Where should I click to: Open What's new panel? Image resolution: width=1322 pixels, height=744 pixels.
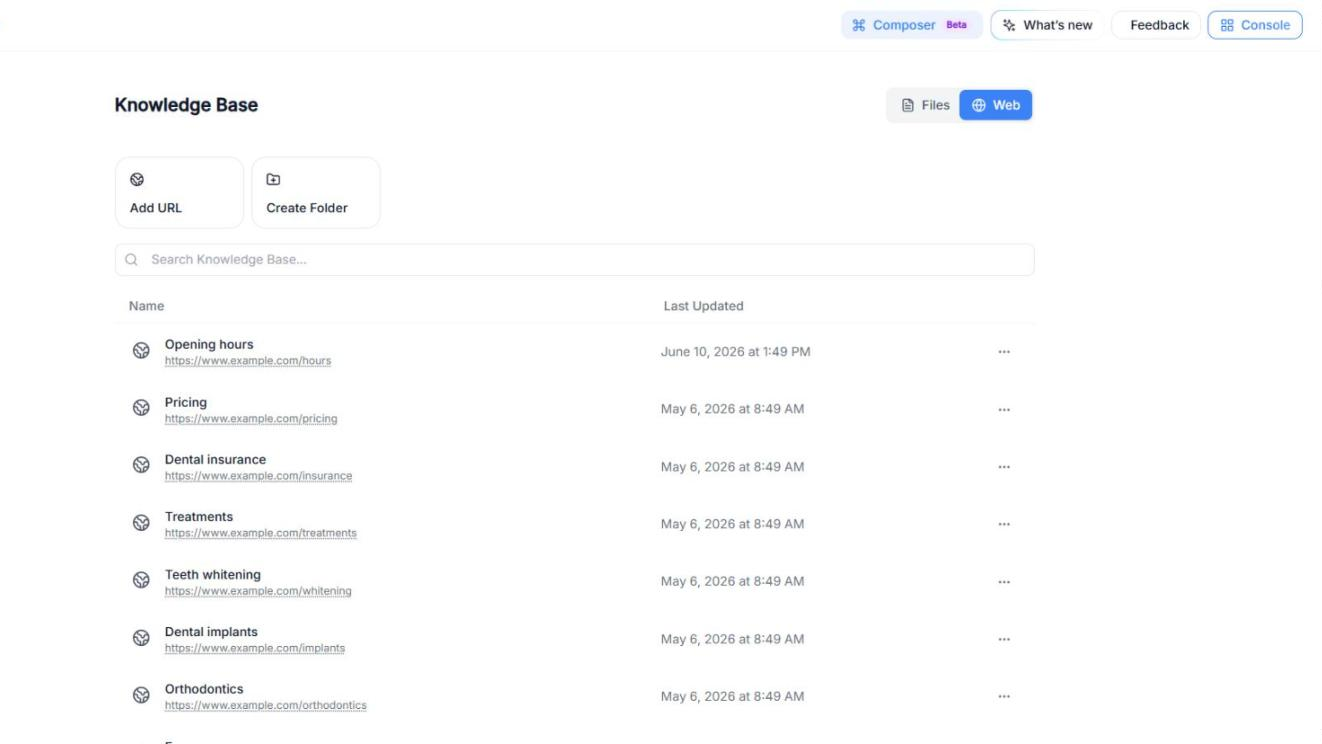[1047, 25]
